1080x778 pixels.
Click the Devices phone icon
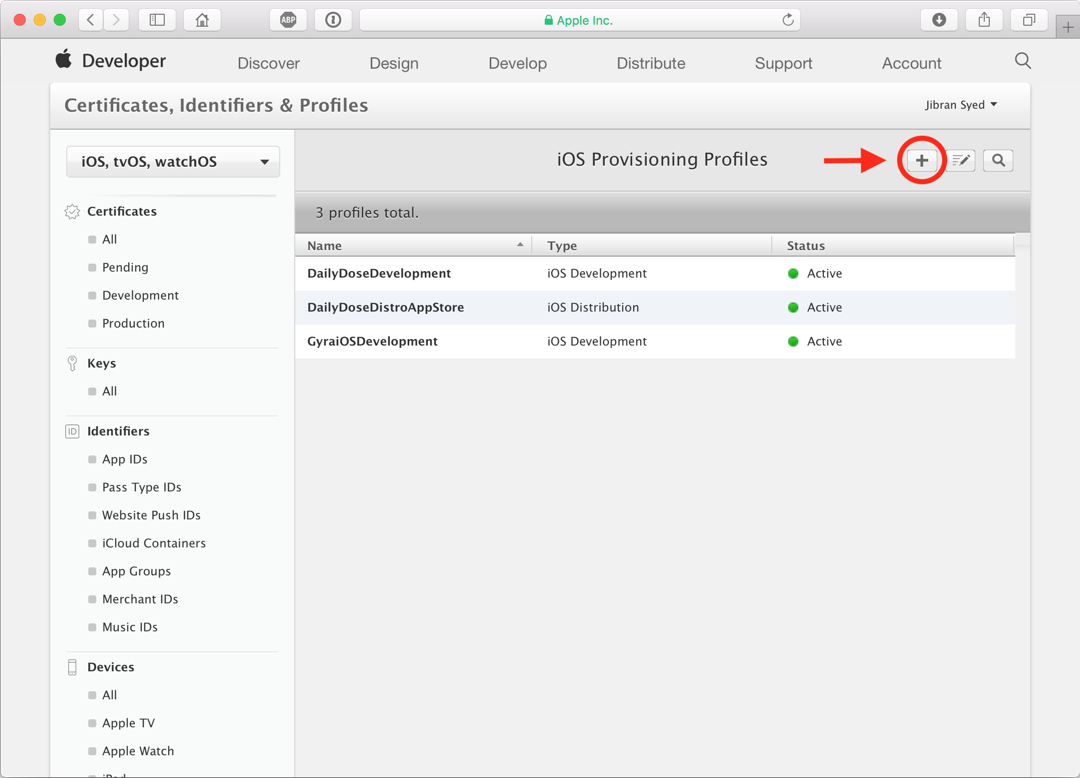pyautogui.click(x=72, y=667)
